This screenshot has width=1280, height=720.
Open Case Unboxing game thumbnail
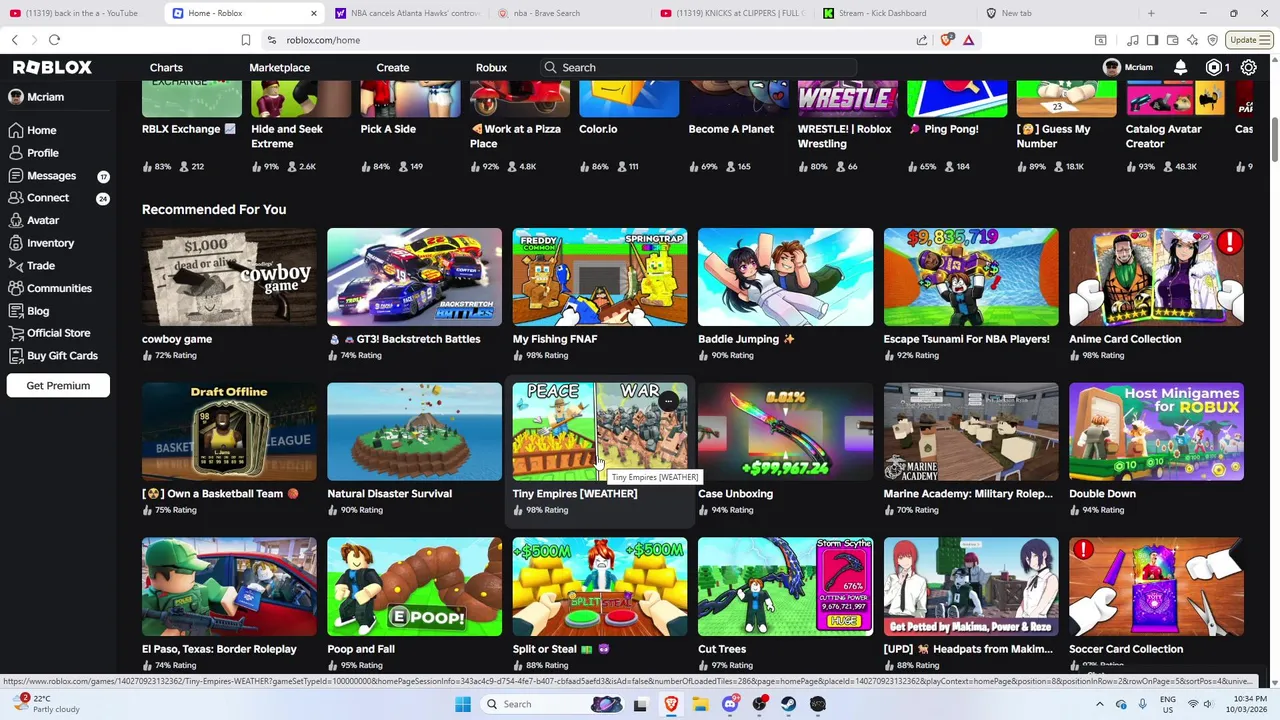(x=785, y=432)
